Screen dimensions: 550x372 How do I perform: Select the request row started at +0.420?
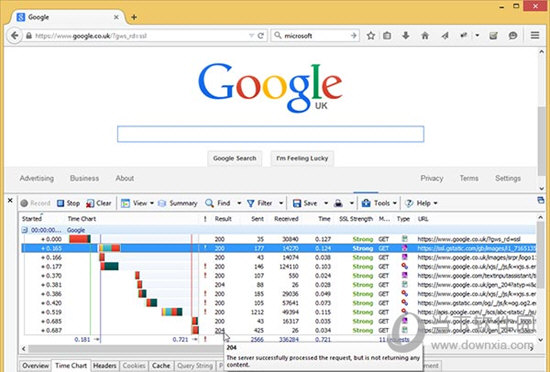[x=279, y=303]
